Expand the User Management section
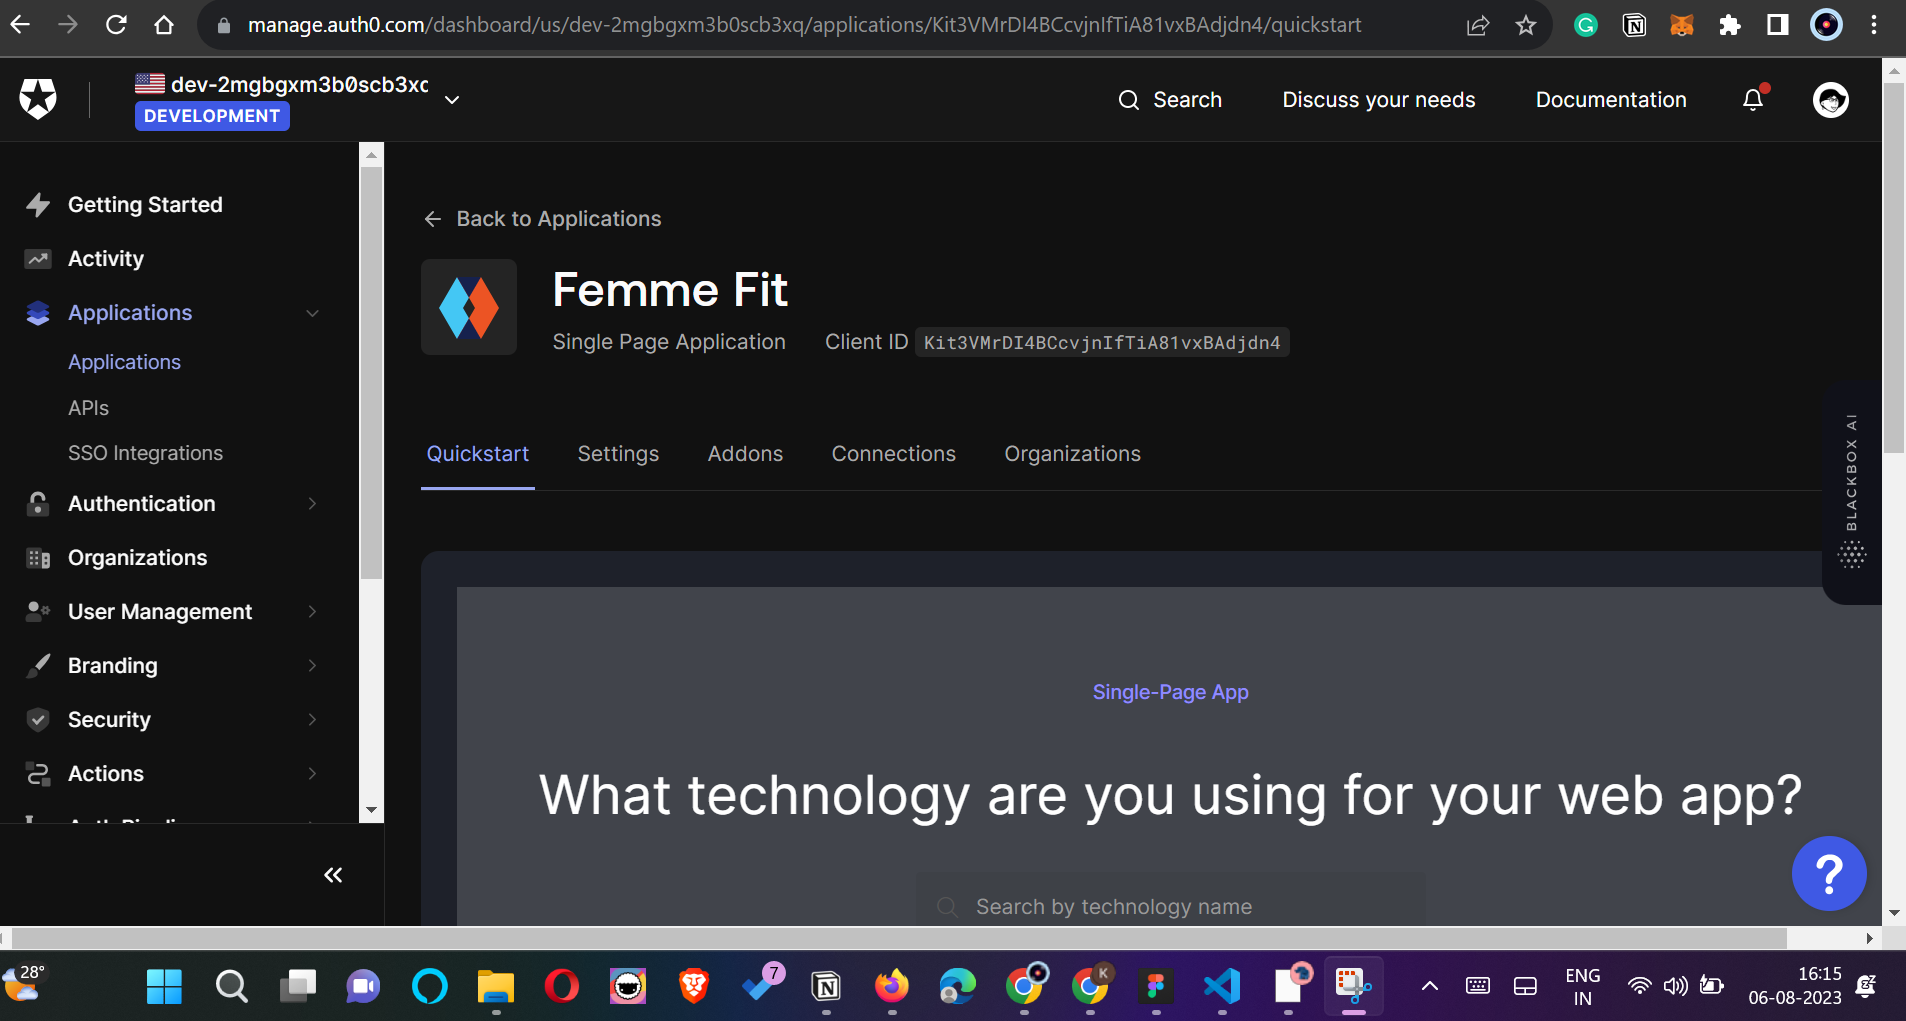The image size is (1906, 1021). (x=312, y=611)
